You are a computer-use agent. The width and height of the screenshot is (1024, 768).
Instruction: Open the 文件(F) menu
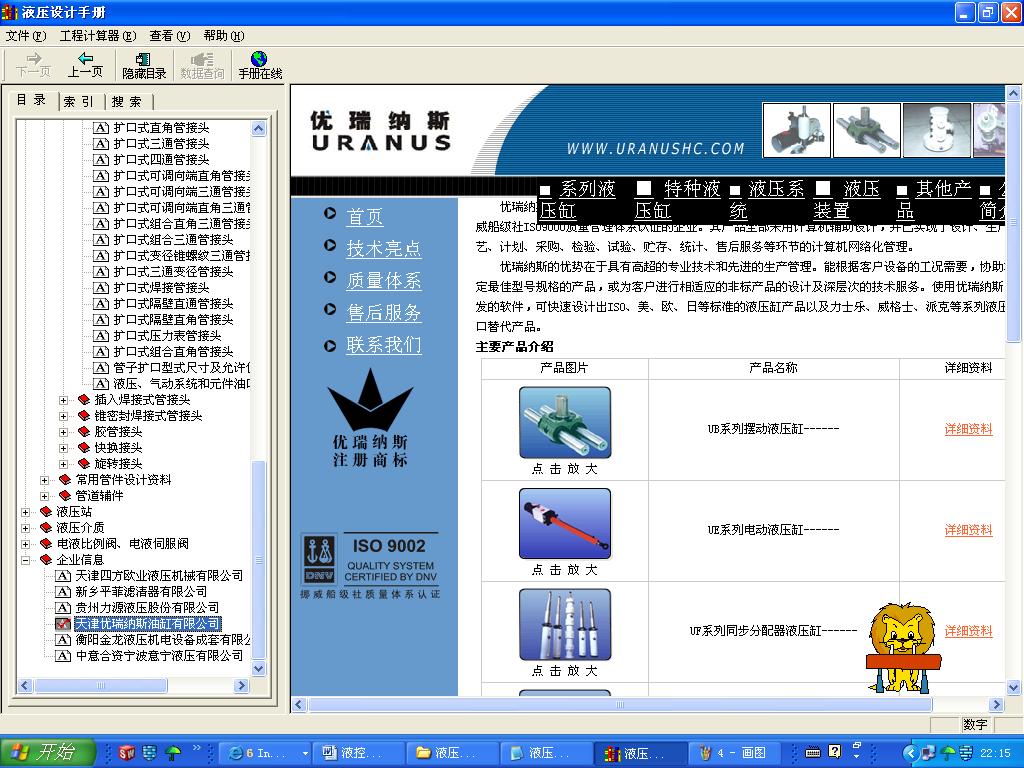[x=25, y=35]
